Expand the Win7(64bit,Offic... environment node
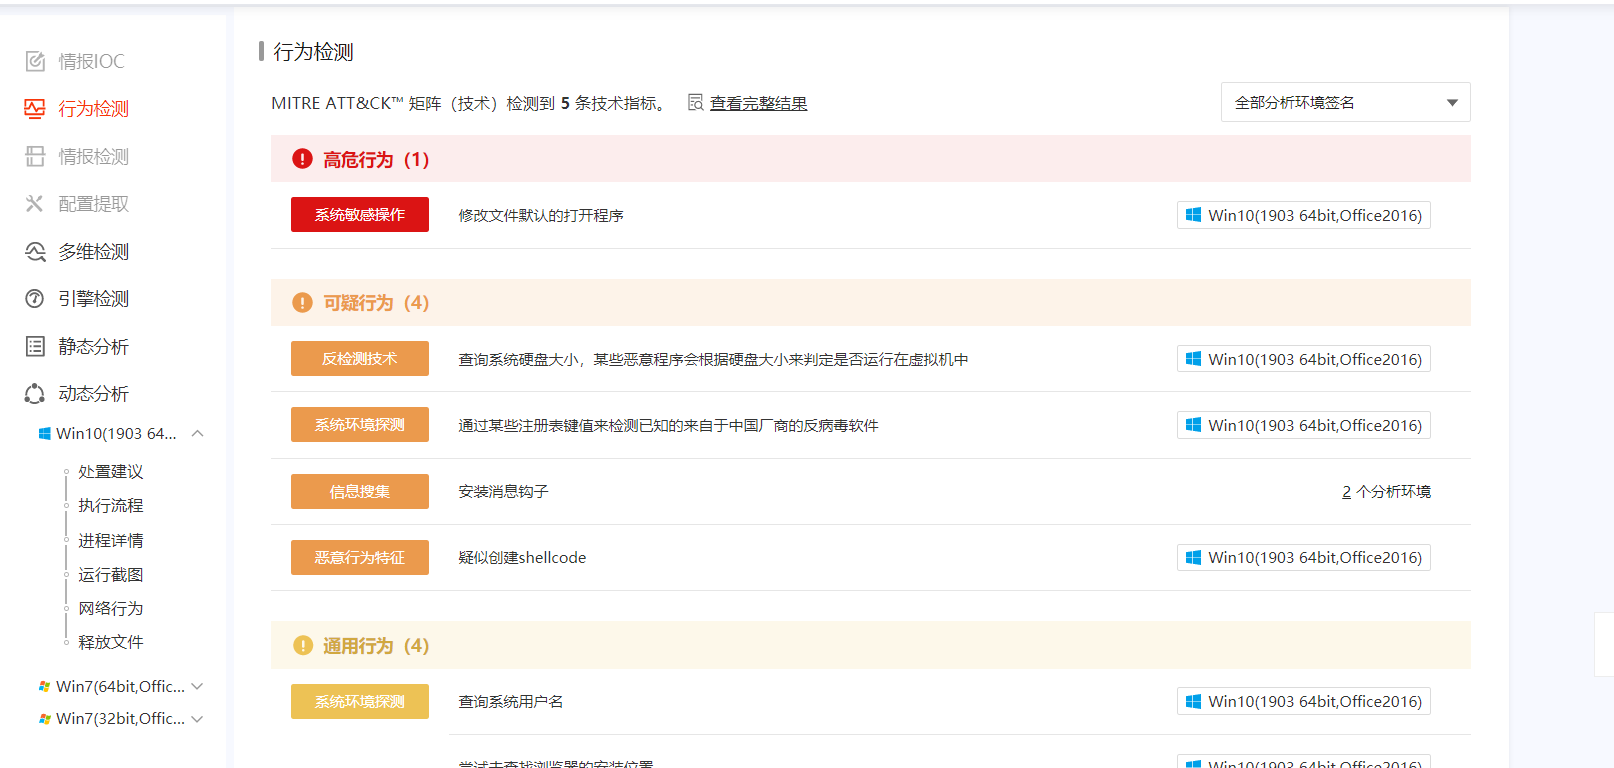The image size is (1614, 768). [198, 686]
